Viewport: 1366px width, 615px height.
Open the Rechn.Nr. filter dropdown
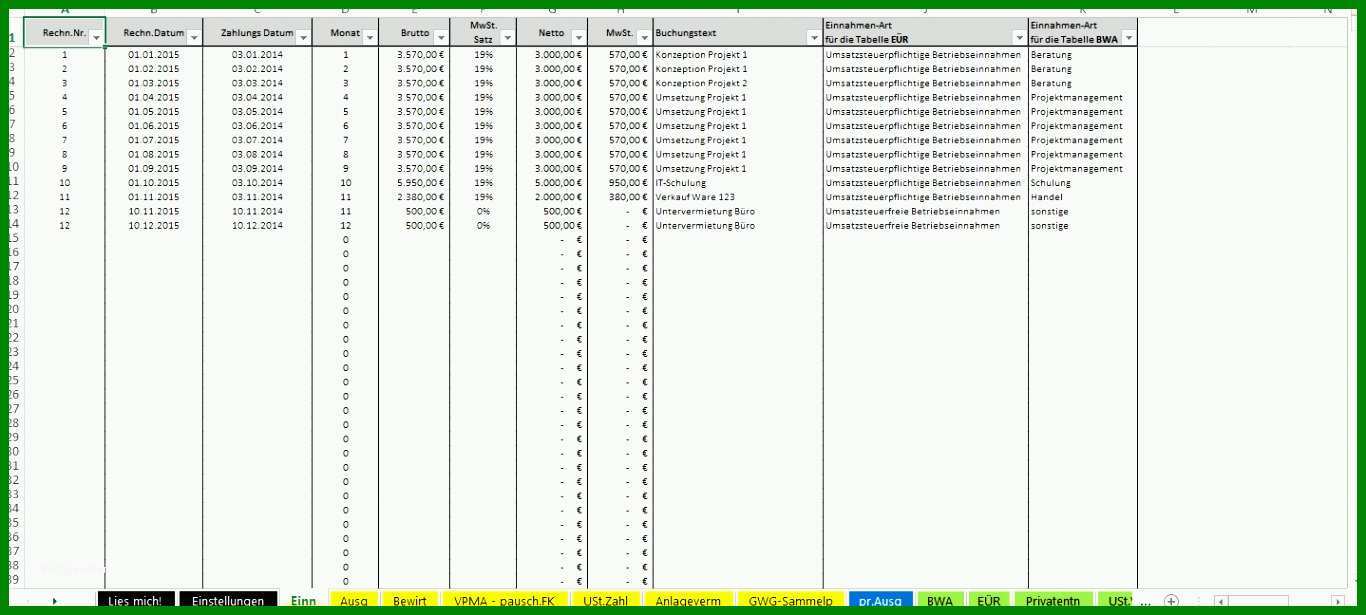[96, 38]
